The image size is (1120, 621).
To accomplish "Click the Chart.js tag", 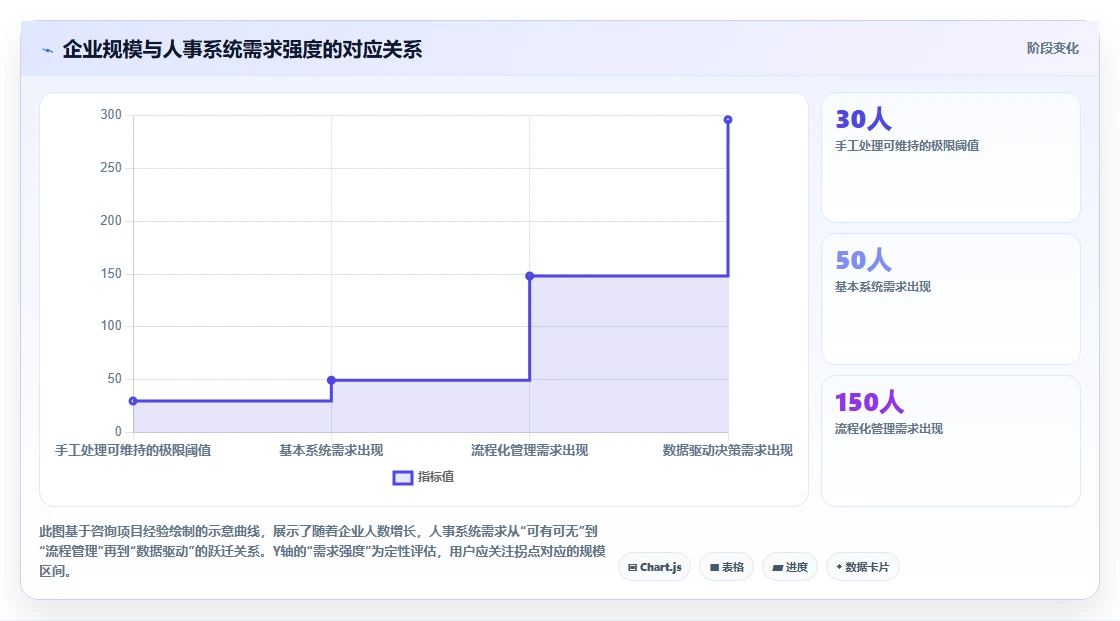I will point(654,567).
